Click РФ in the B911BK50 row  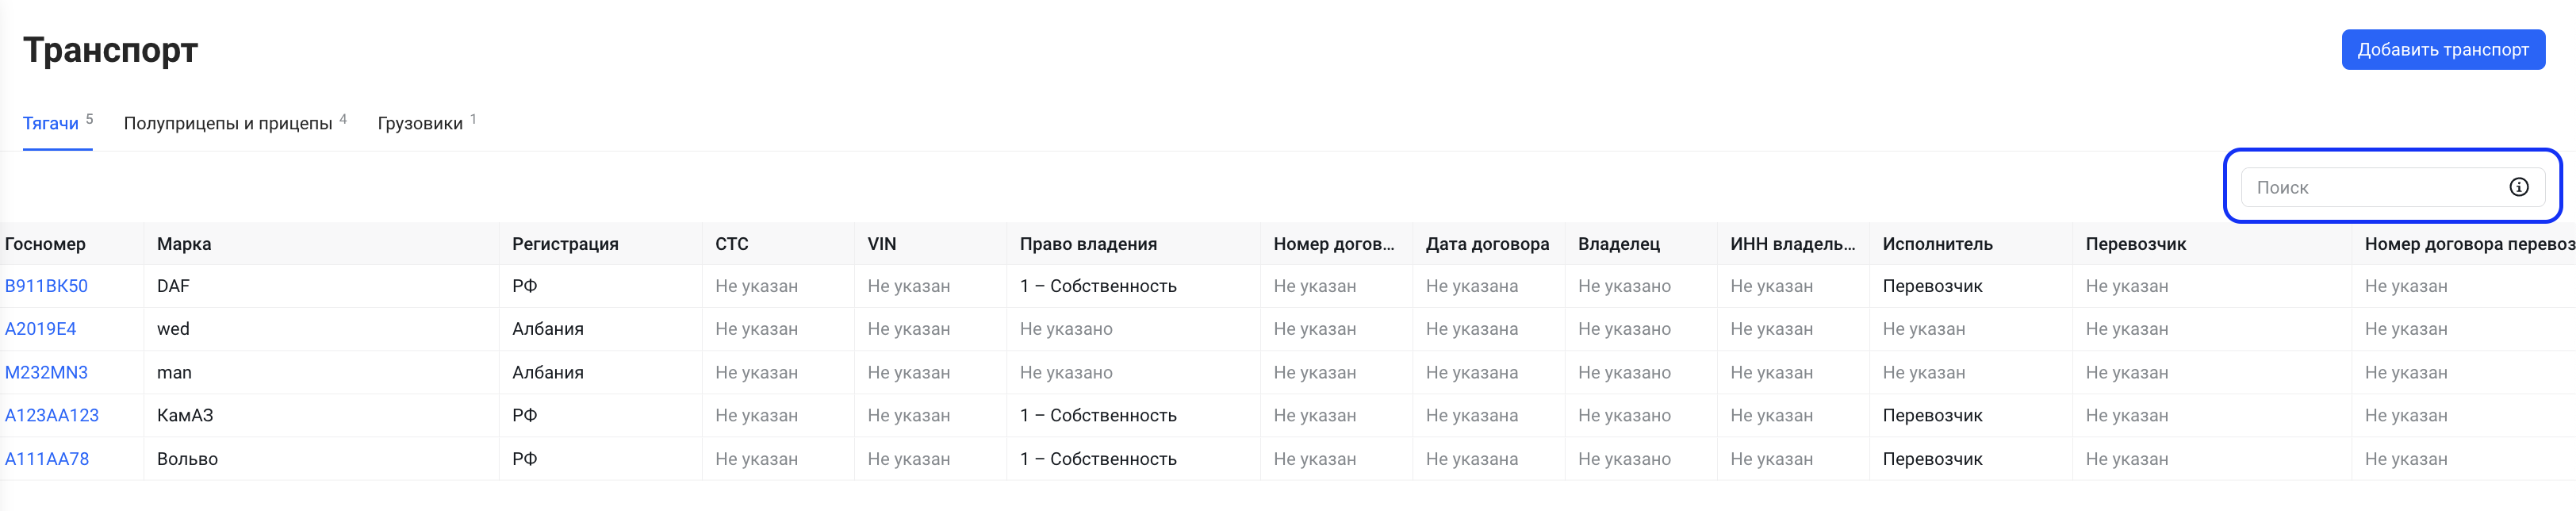(525, 286)
